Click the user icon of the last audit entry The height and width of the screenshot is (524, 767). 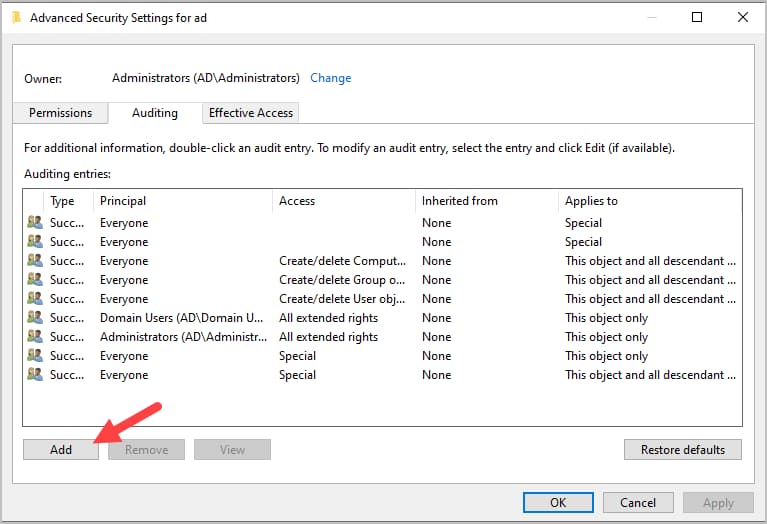(x=35, y=375)
